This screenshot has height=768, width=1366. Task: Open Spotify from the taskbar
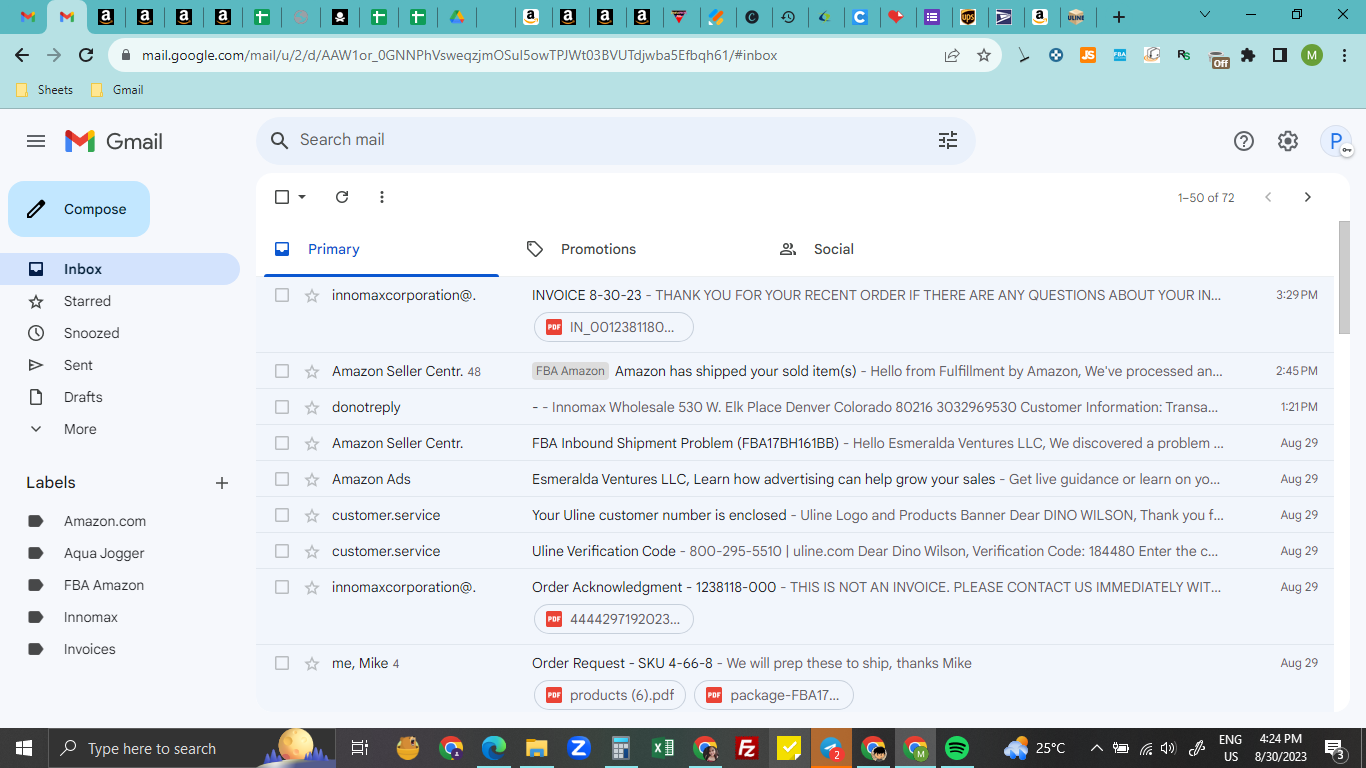[957, 748]
